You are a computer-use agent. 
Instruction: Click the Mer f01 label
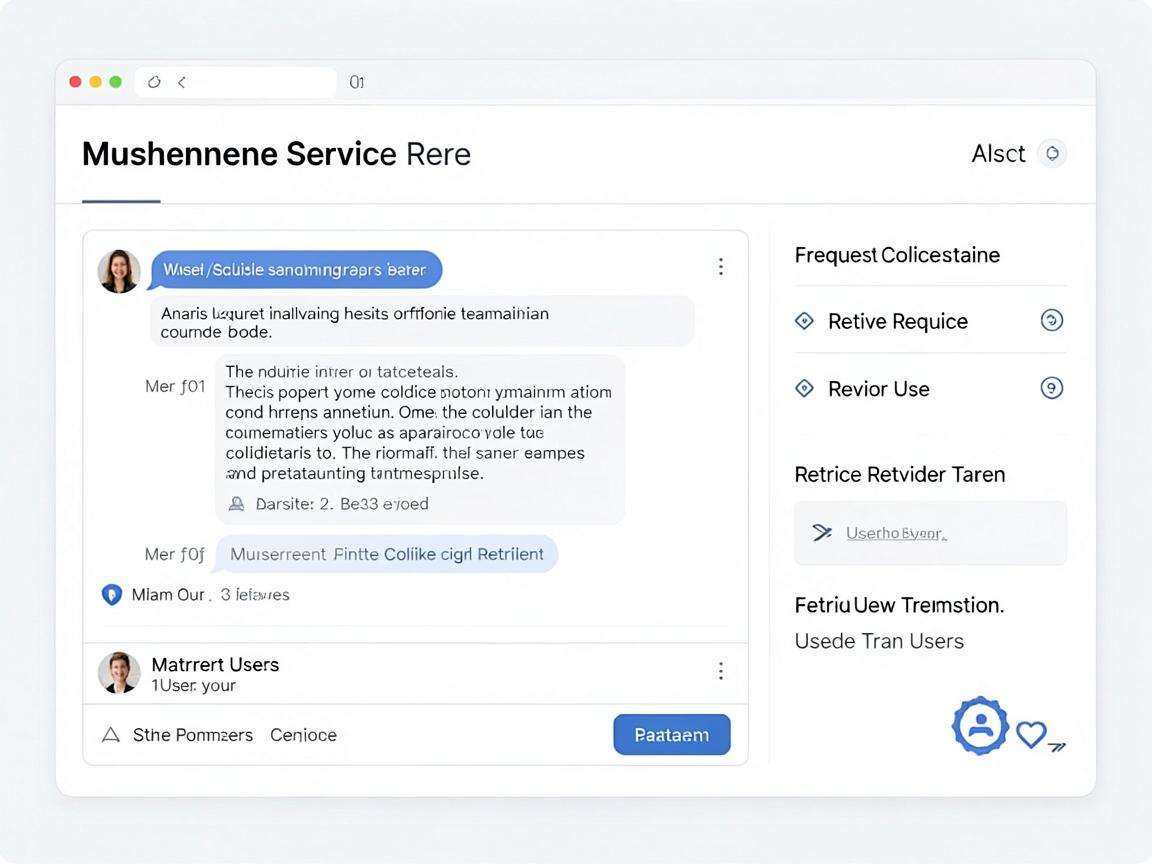[x=175, y=386]
